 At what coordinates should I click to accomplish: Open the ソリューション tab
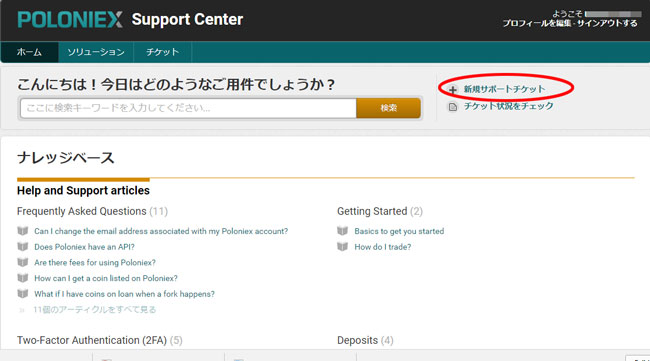point(96,52)
